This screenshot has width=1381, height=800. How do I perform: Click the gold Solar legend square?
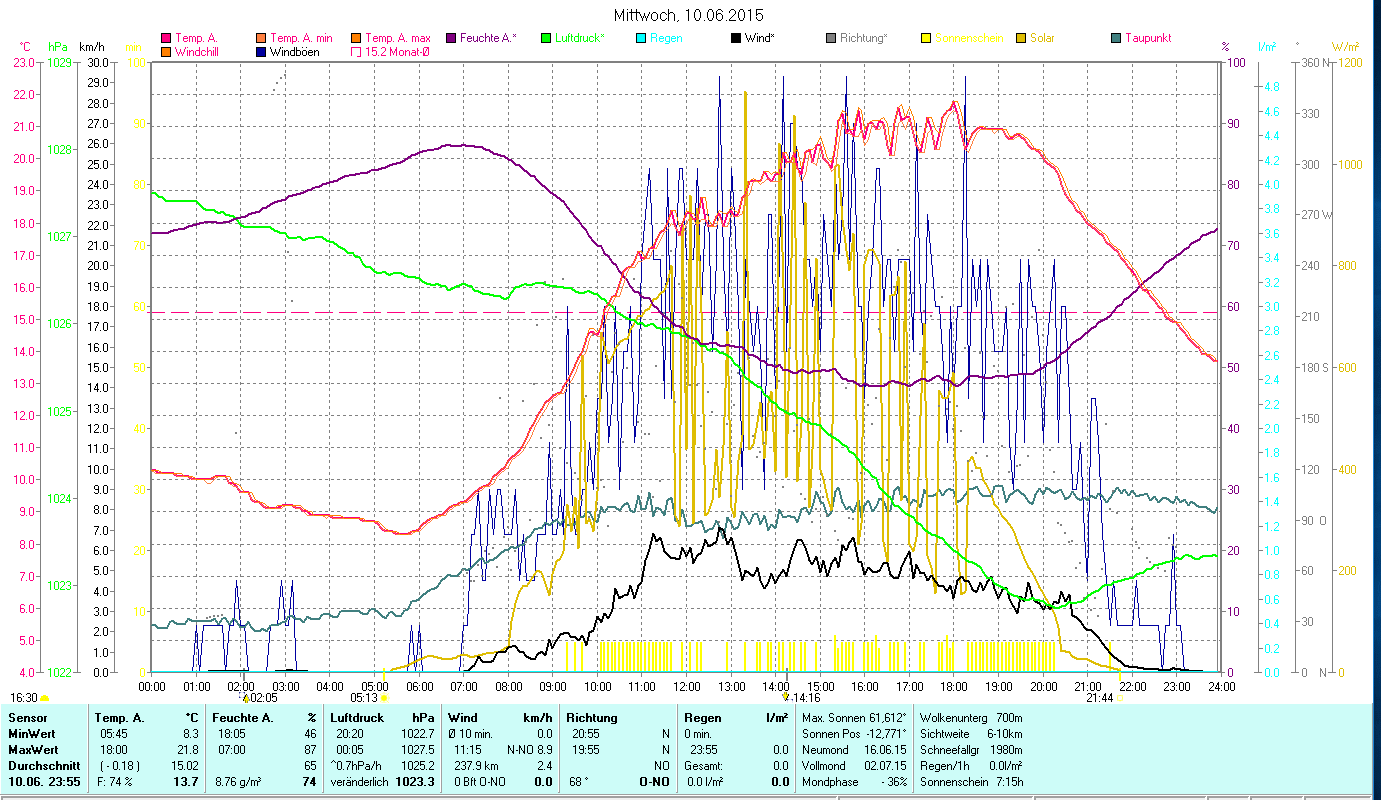tap(1020, 38)
